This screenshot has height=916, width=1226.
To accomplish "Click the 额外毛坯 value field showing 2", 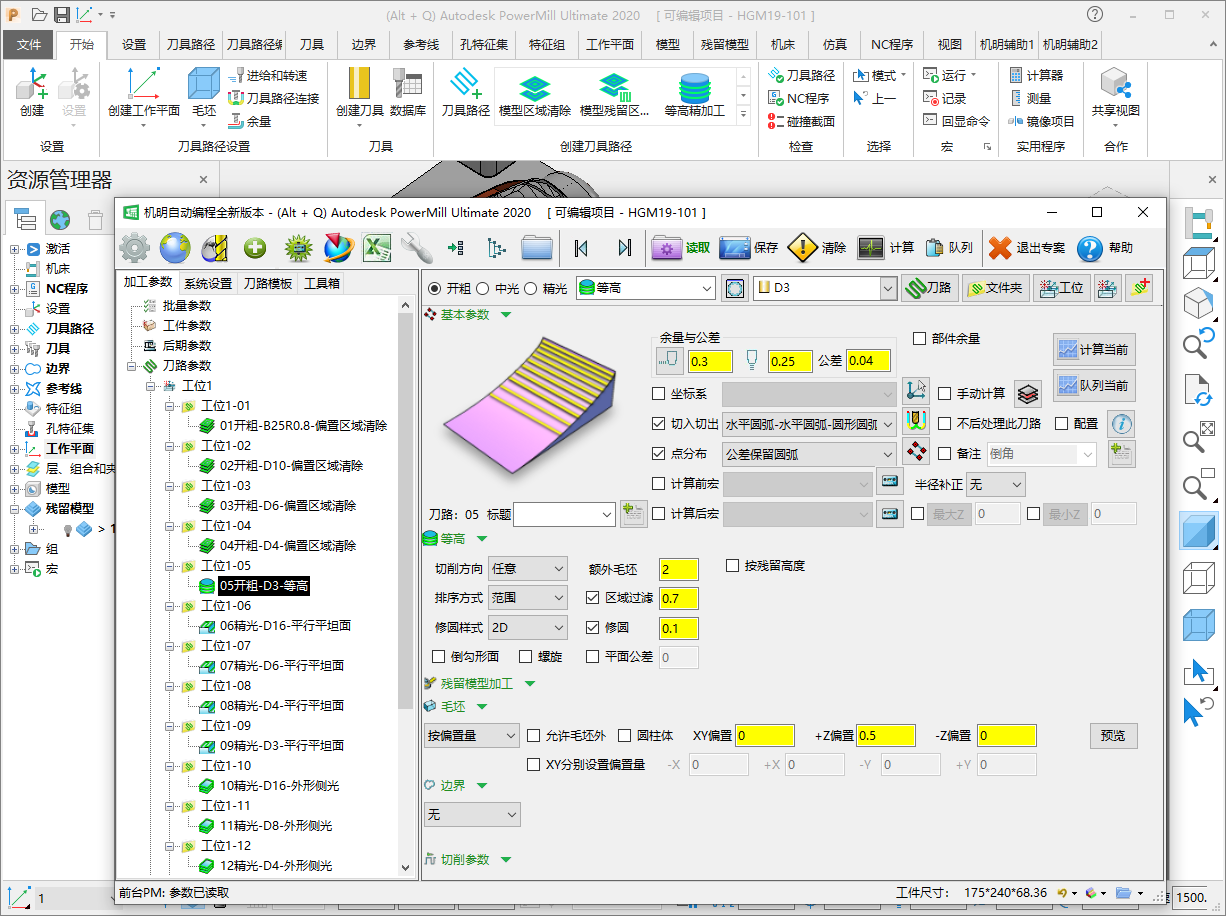I will tap(679, 569).
